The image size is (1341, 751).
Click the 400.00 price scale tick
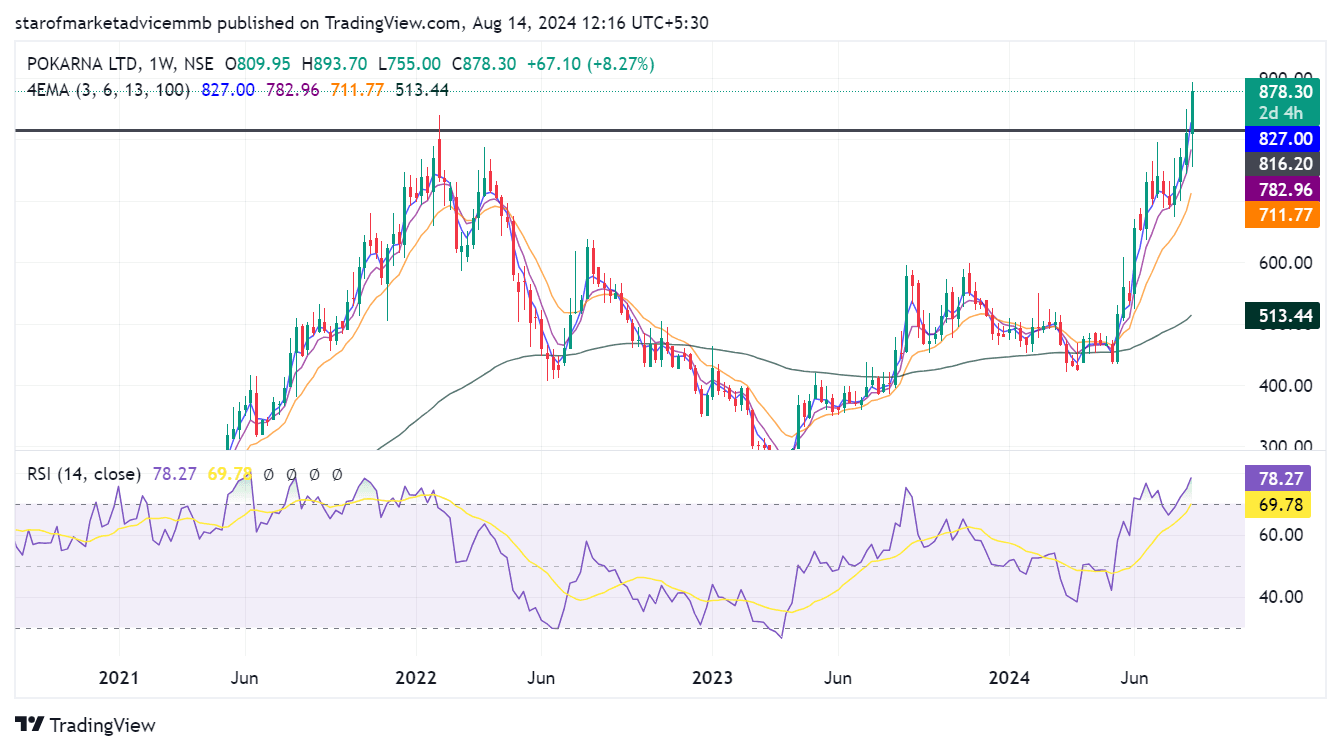[1284, 386]
